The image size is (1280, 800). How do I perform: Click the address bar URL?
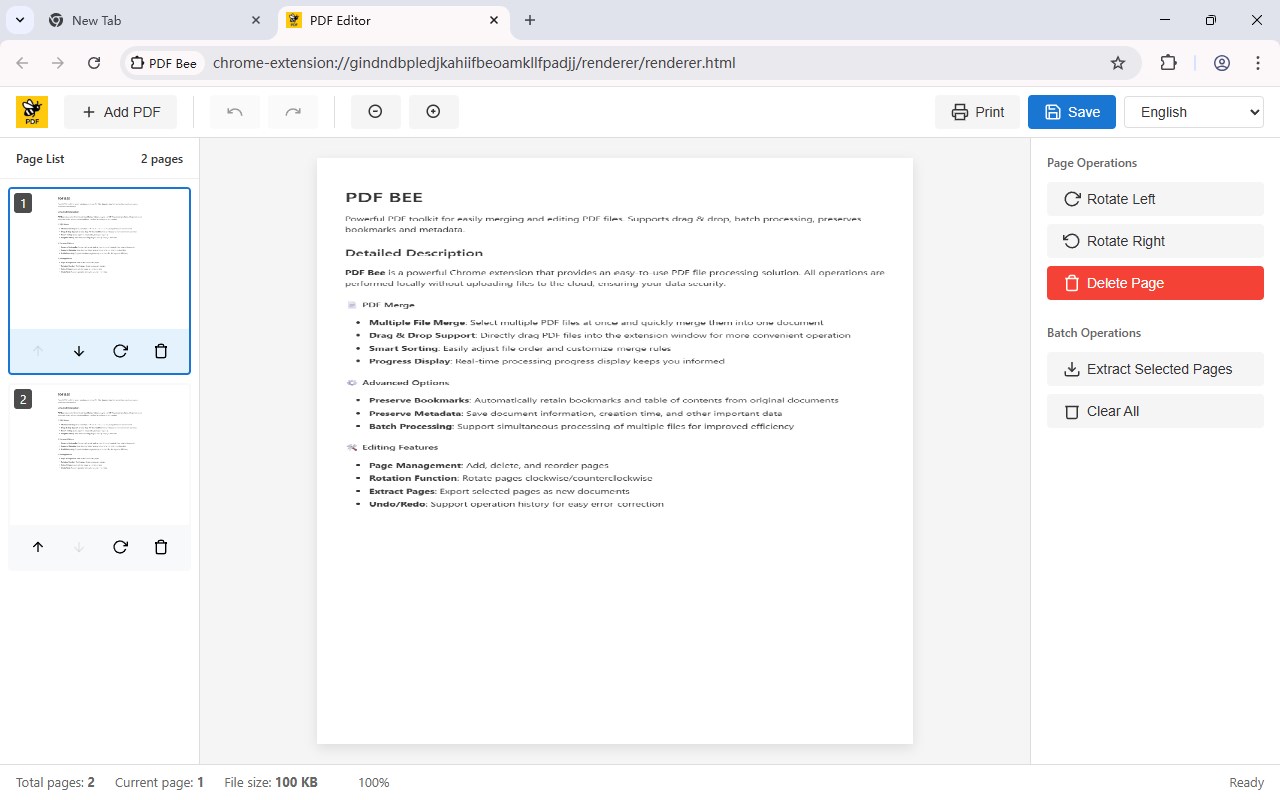click(474, 63)
